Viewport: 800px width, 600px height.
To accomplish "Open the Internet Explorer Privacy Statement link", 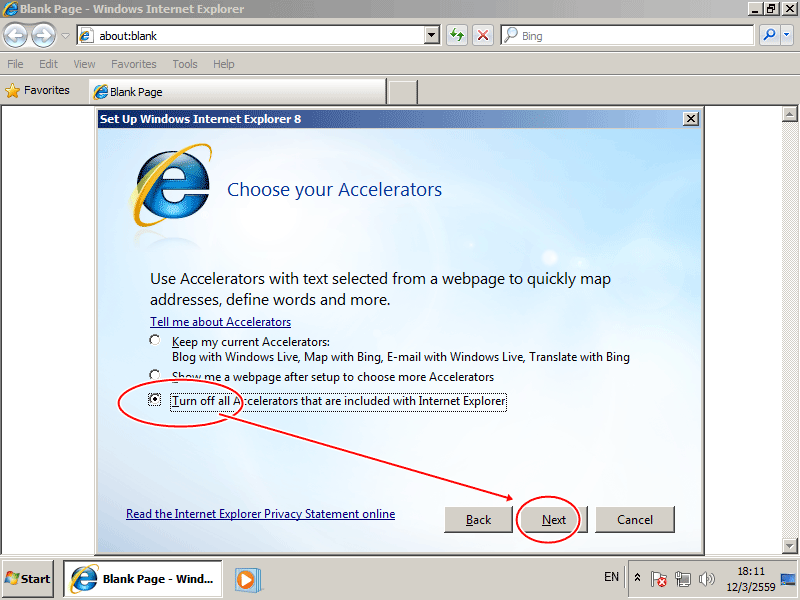I will click(260, 514).
